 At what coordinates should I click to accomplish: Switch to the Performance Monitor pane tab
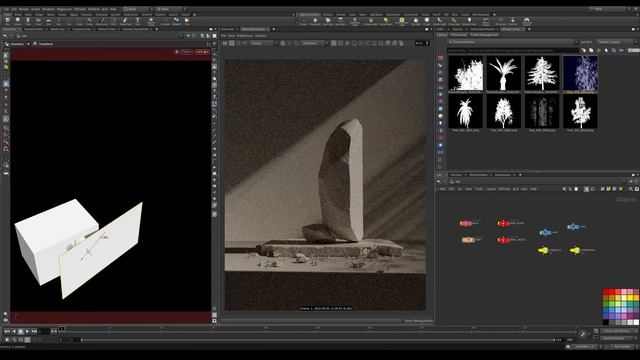tap(482, 29)
